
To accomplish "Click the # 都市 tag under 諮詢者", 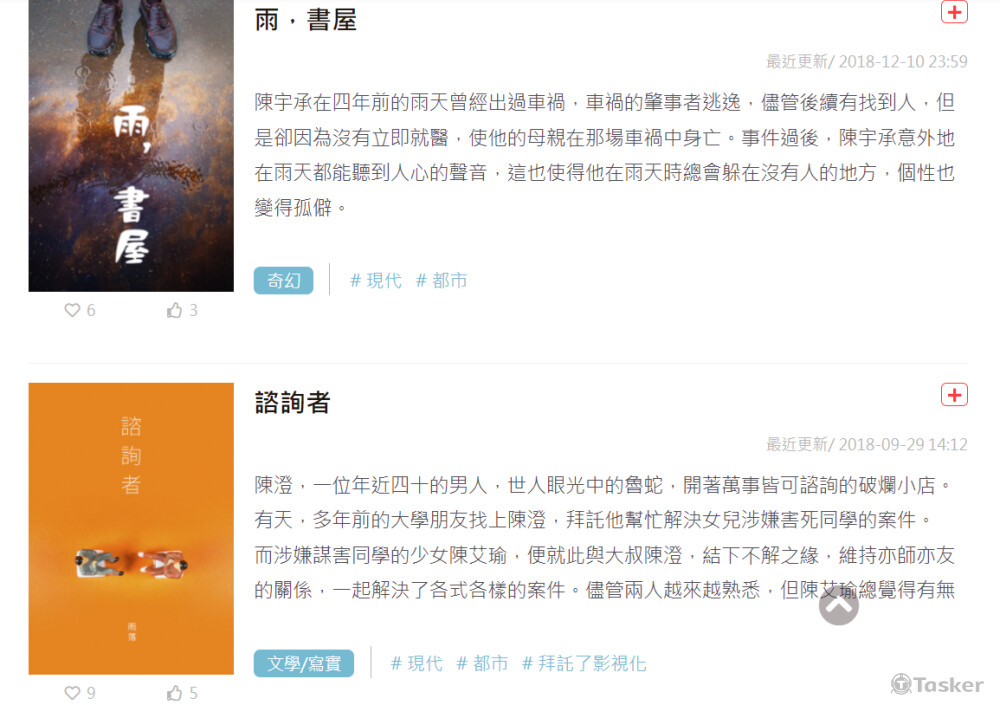I will pyautogui.click(x=482, y=664).
